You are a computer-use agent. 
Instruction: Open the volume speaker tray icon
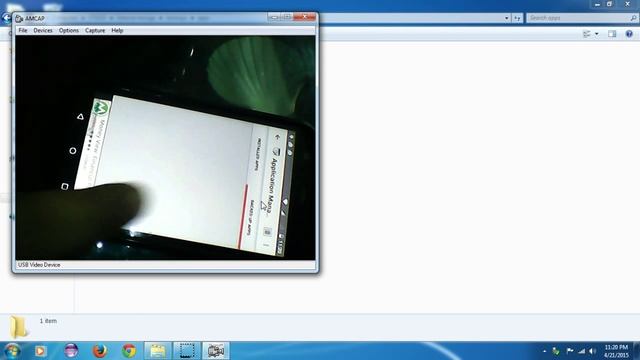tap(593, 351)
